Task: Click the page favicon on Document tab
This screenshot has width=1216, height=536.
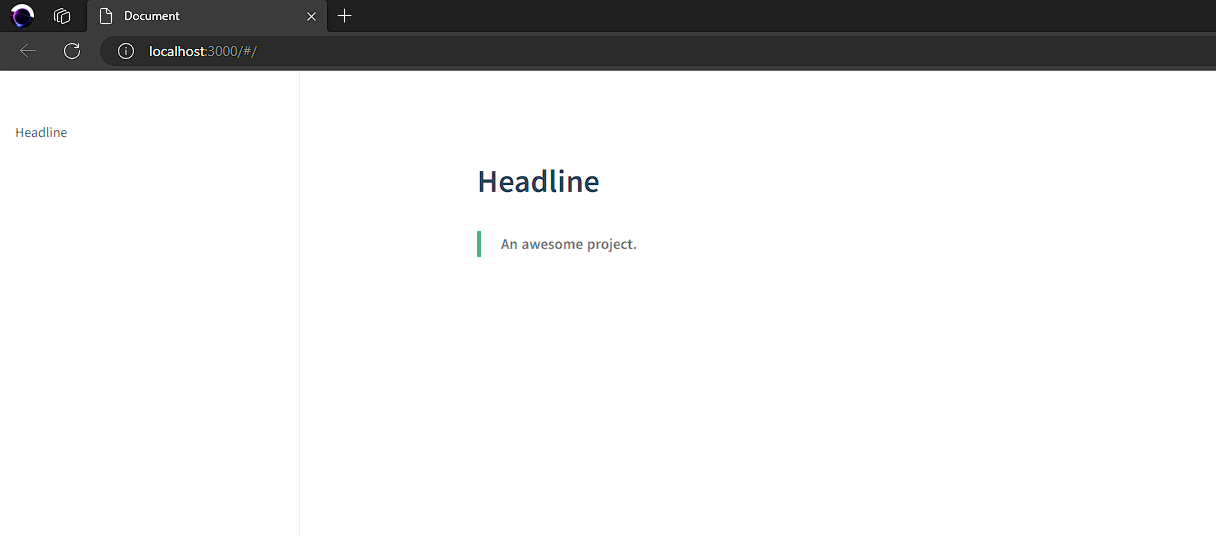Action: [105, 16]
